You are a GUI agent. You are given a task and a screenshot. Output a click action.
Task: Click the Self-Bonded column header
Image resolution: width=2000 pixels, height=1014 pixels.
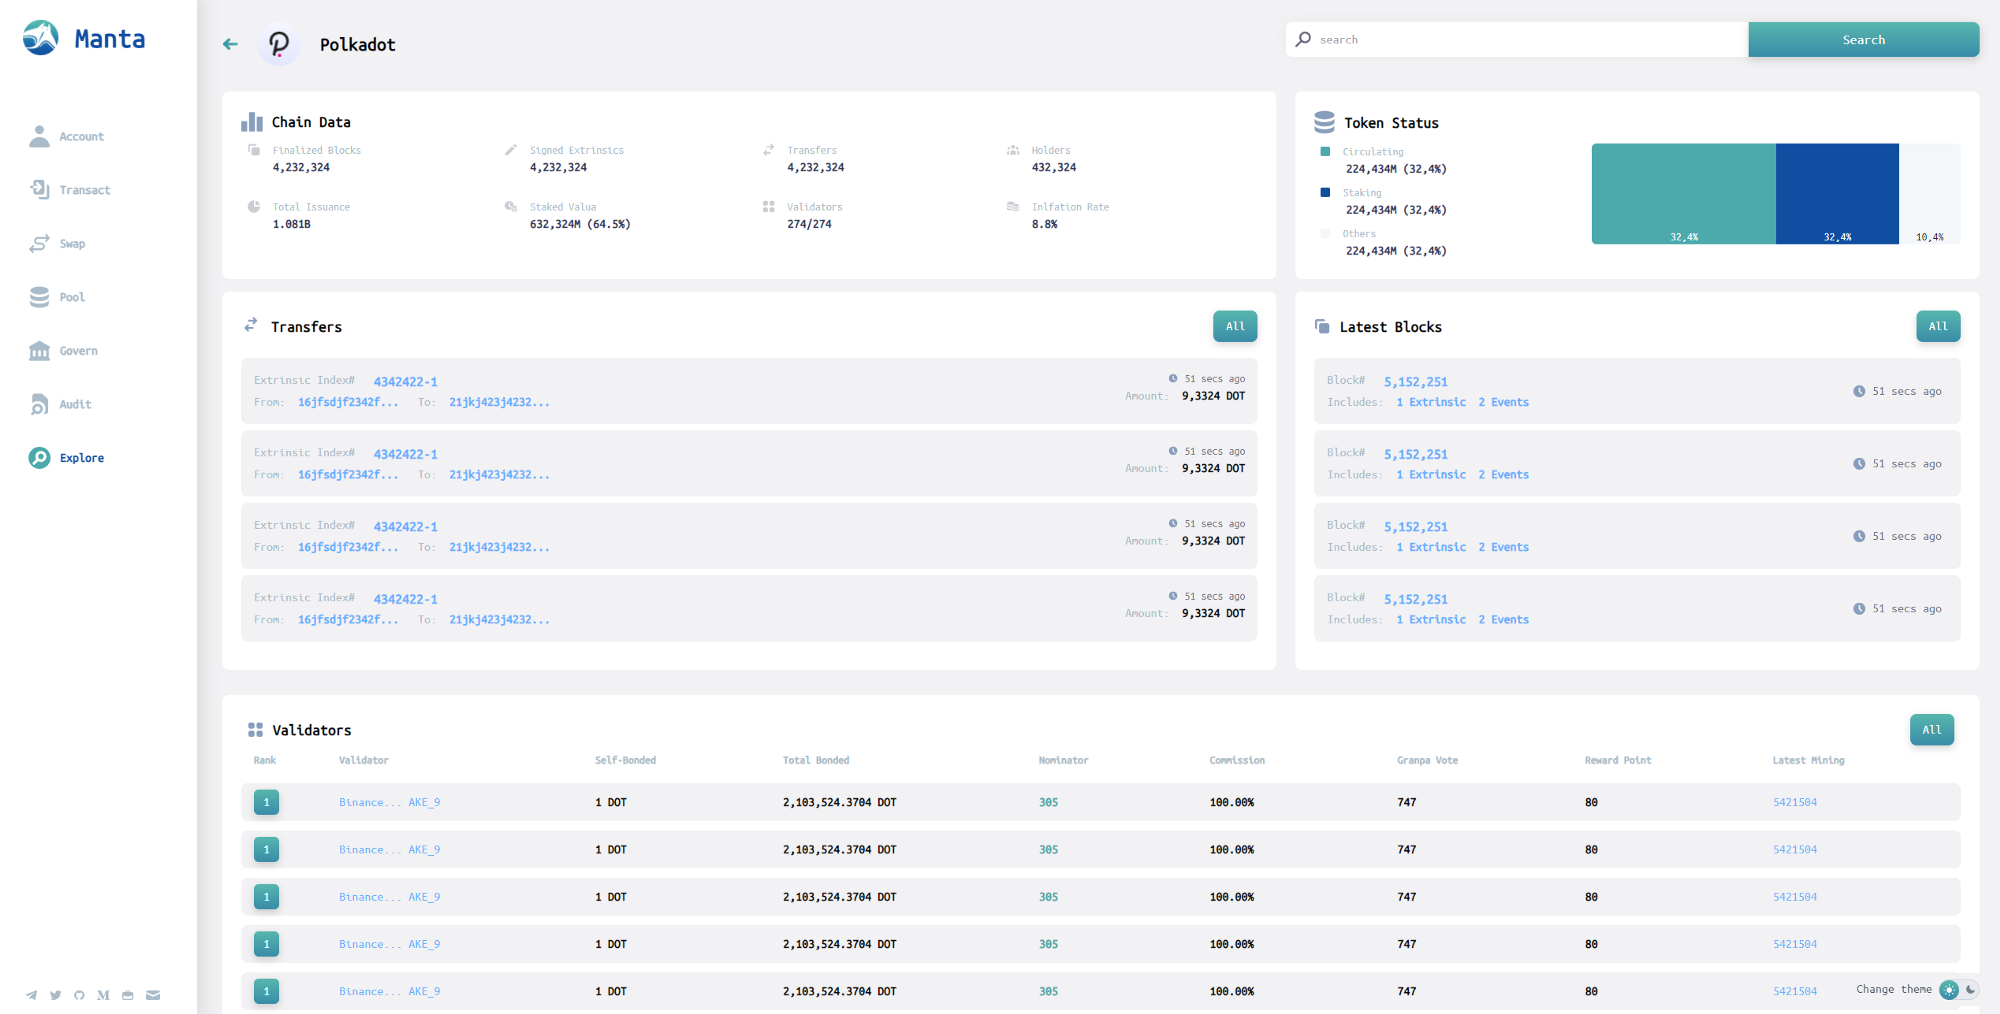pyautogui.click(x=626, y=761)
